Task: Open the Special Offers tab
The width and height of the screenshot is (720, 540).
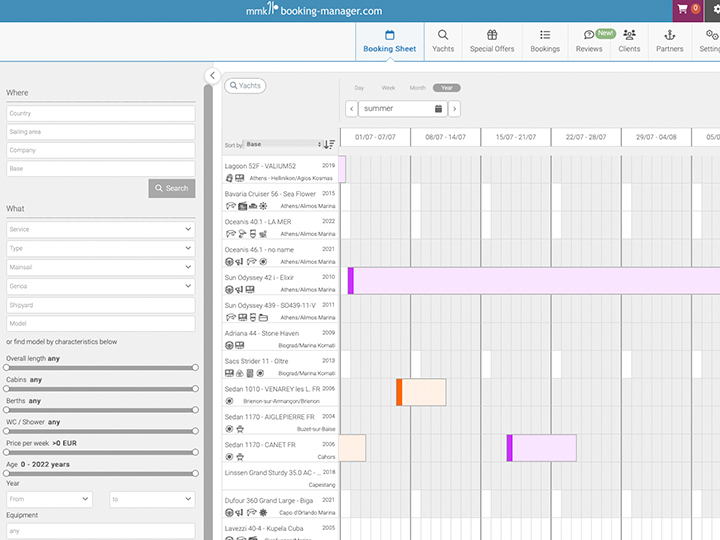Action: [x=492, y=42]
